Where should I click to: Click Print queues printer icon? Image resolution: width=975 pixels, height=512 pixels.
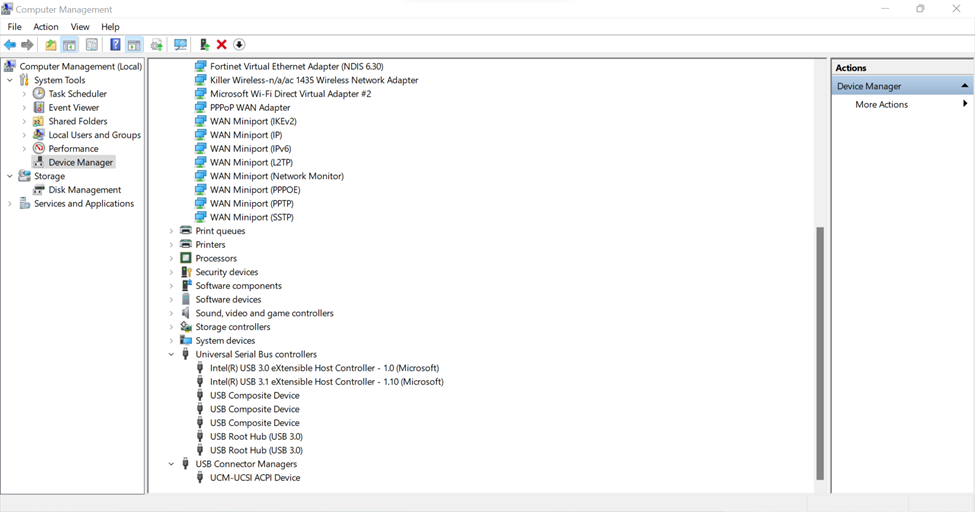click(x=185, y=231)
